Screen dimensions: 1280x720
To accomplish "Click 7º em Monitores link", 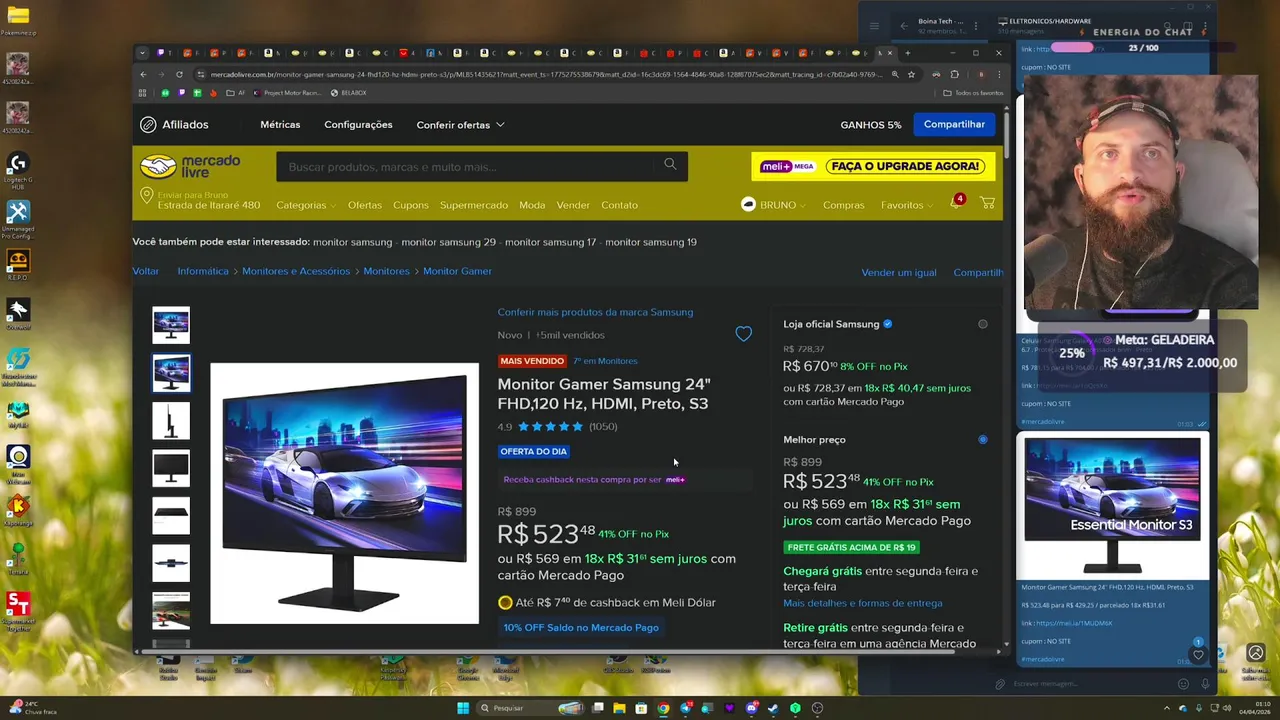I will (x=605, y=361).
